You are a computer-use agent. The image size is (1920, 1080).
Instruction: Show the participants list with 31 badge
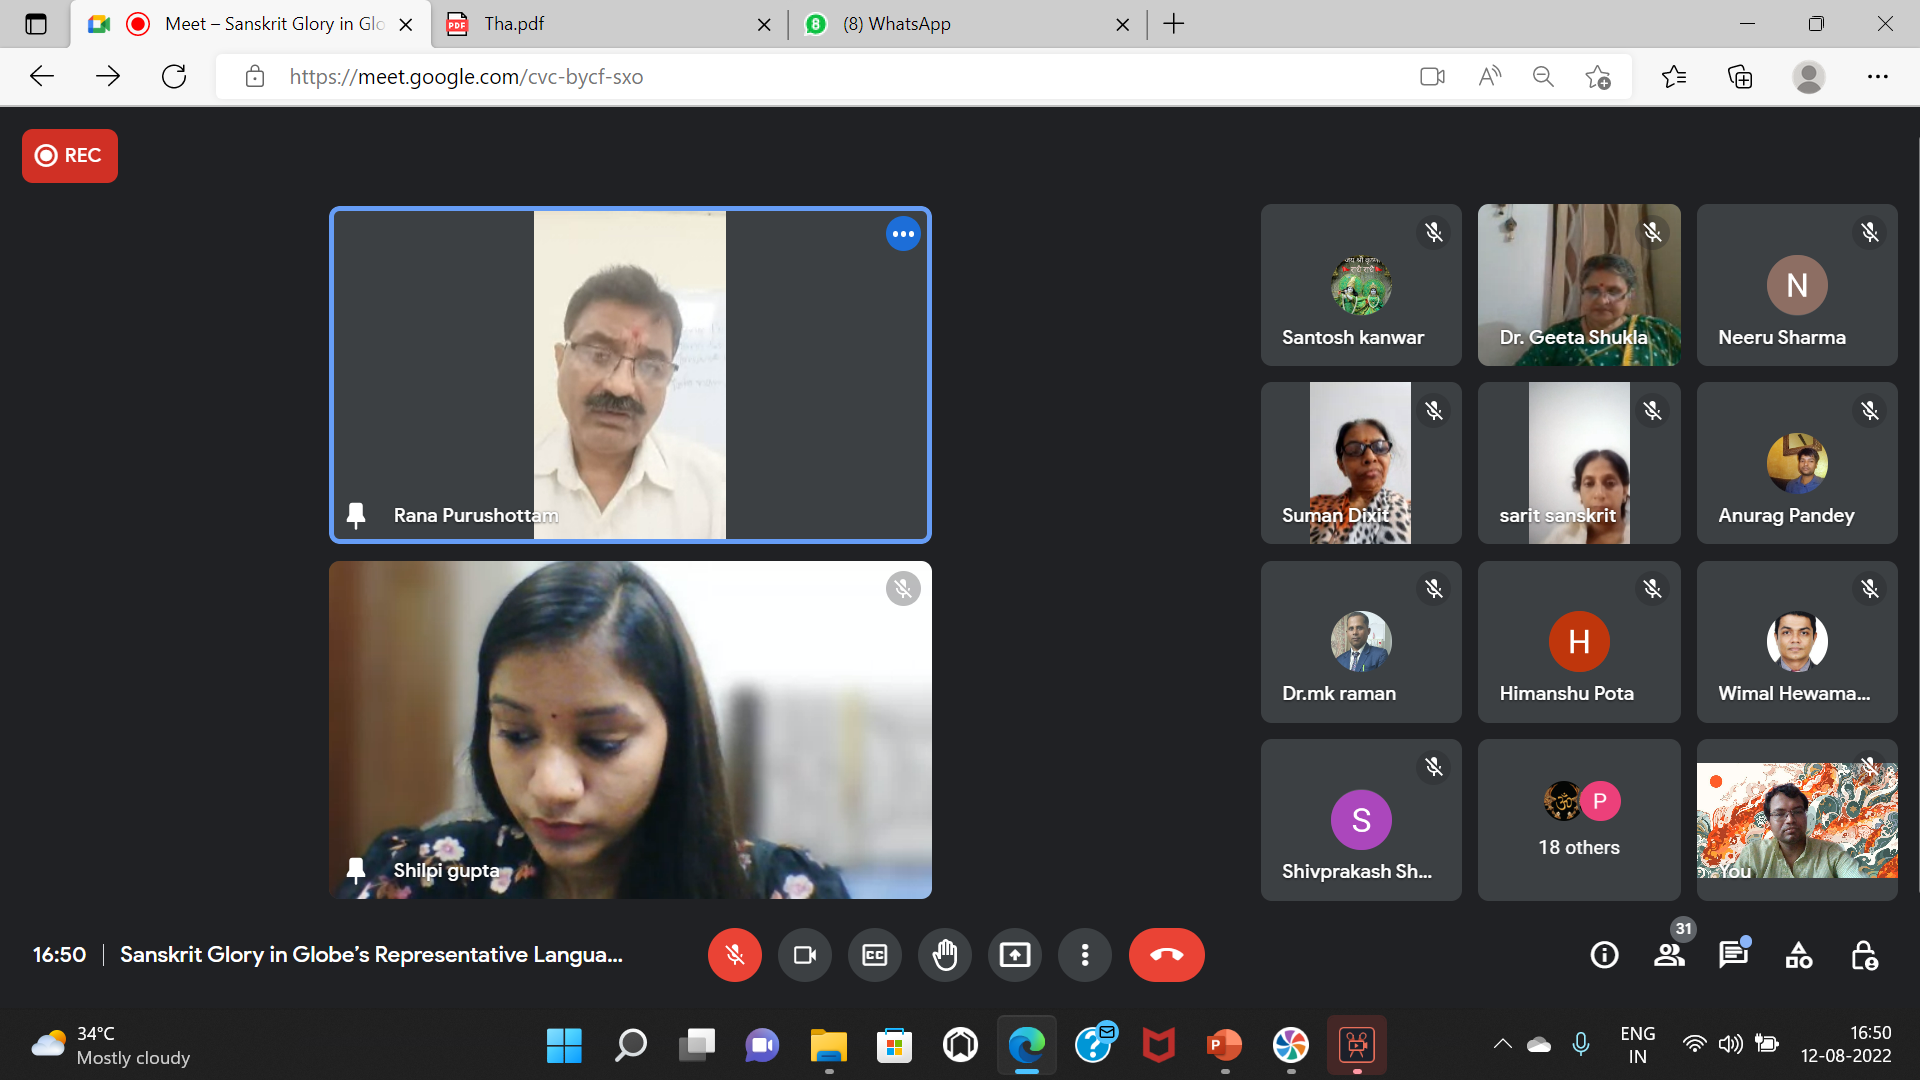[1669, 955]
